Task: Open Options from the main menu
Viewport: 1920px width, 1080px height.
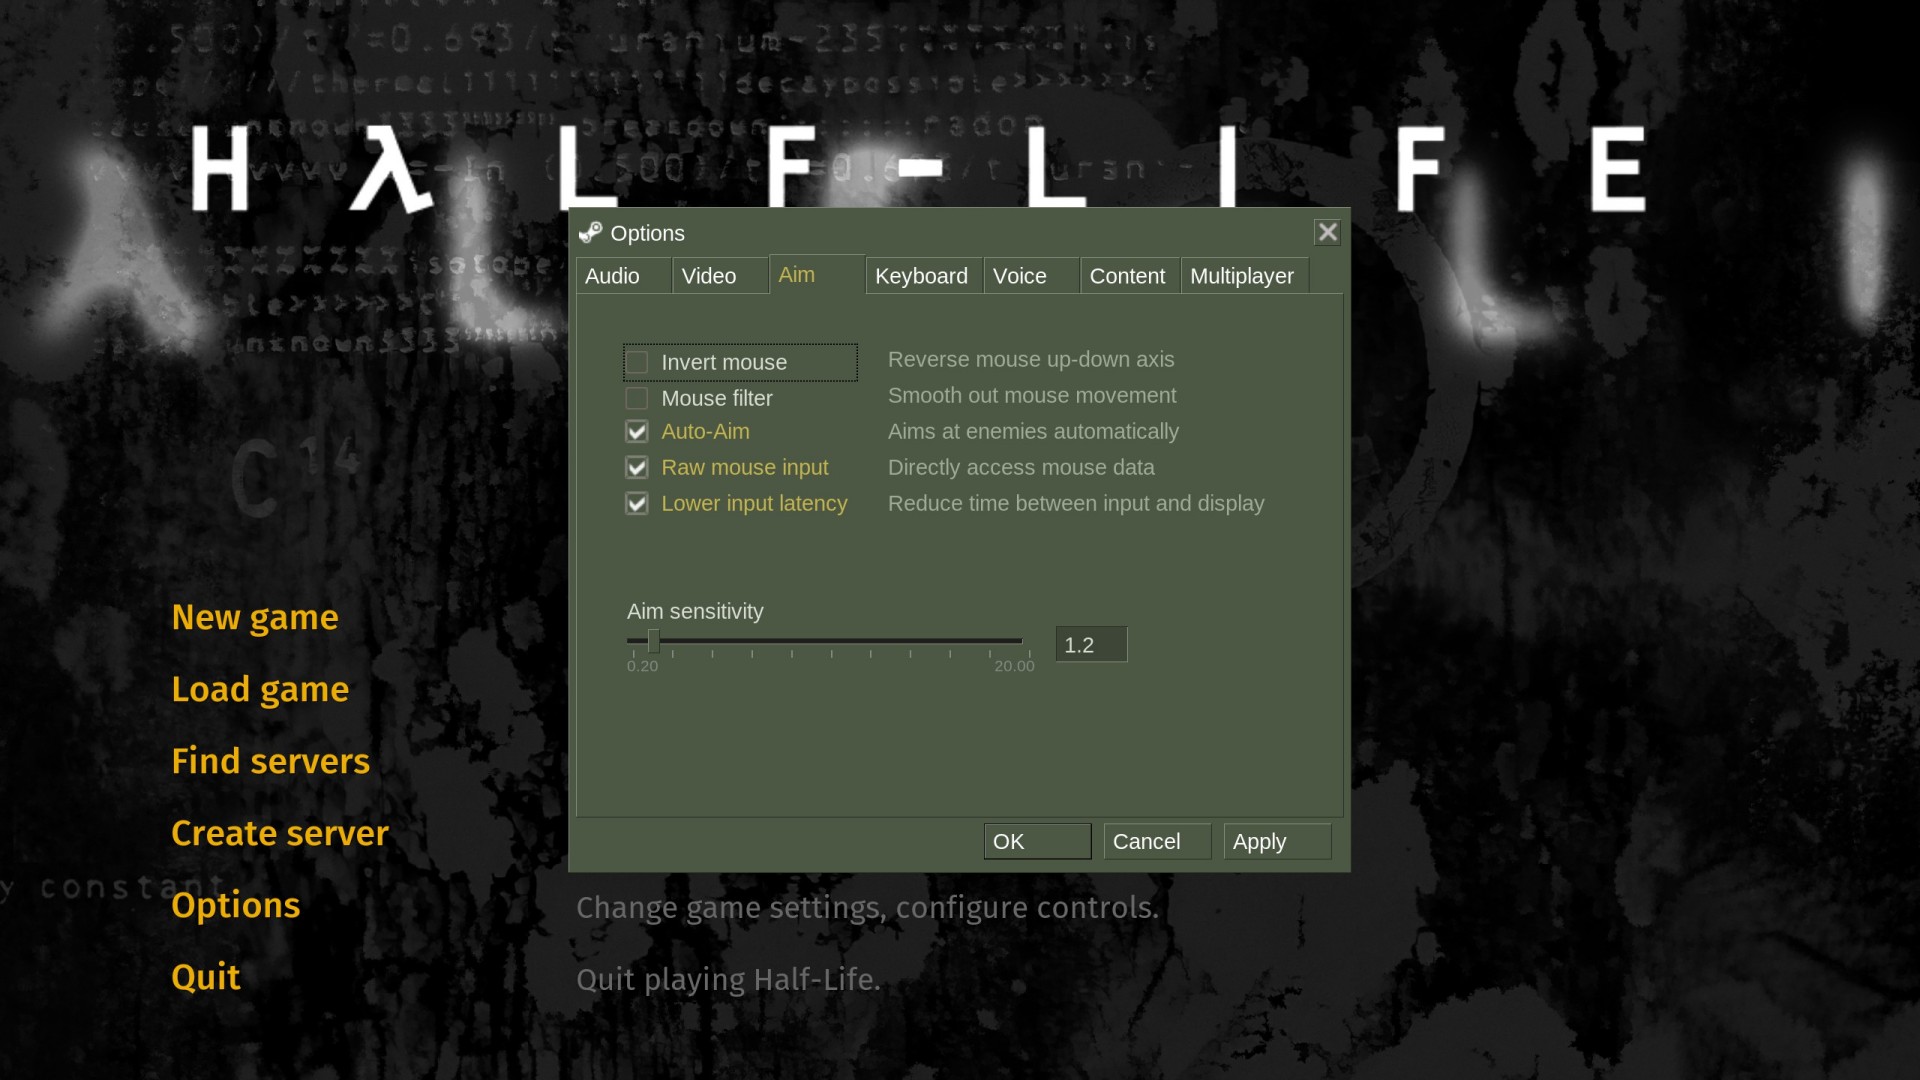Action: (x=236, y=905)
